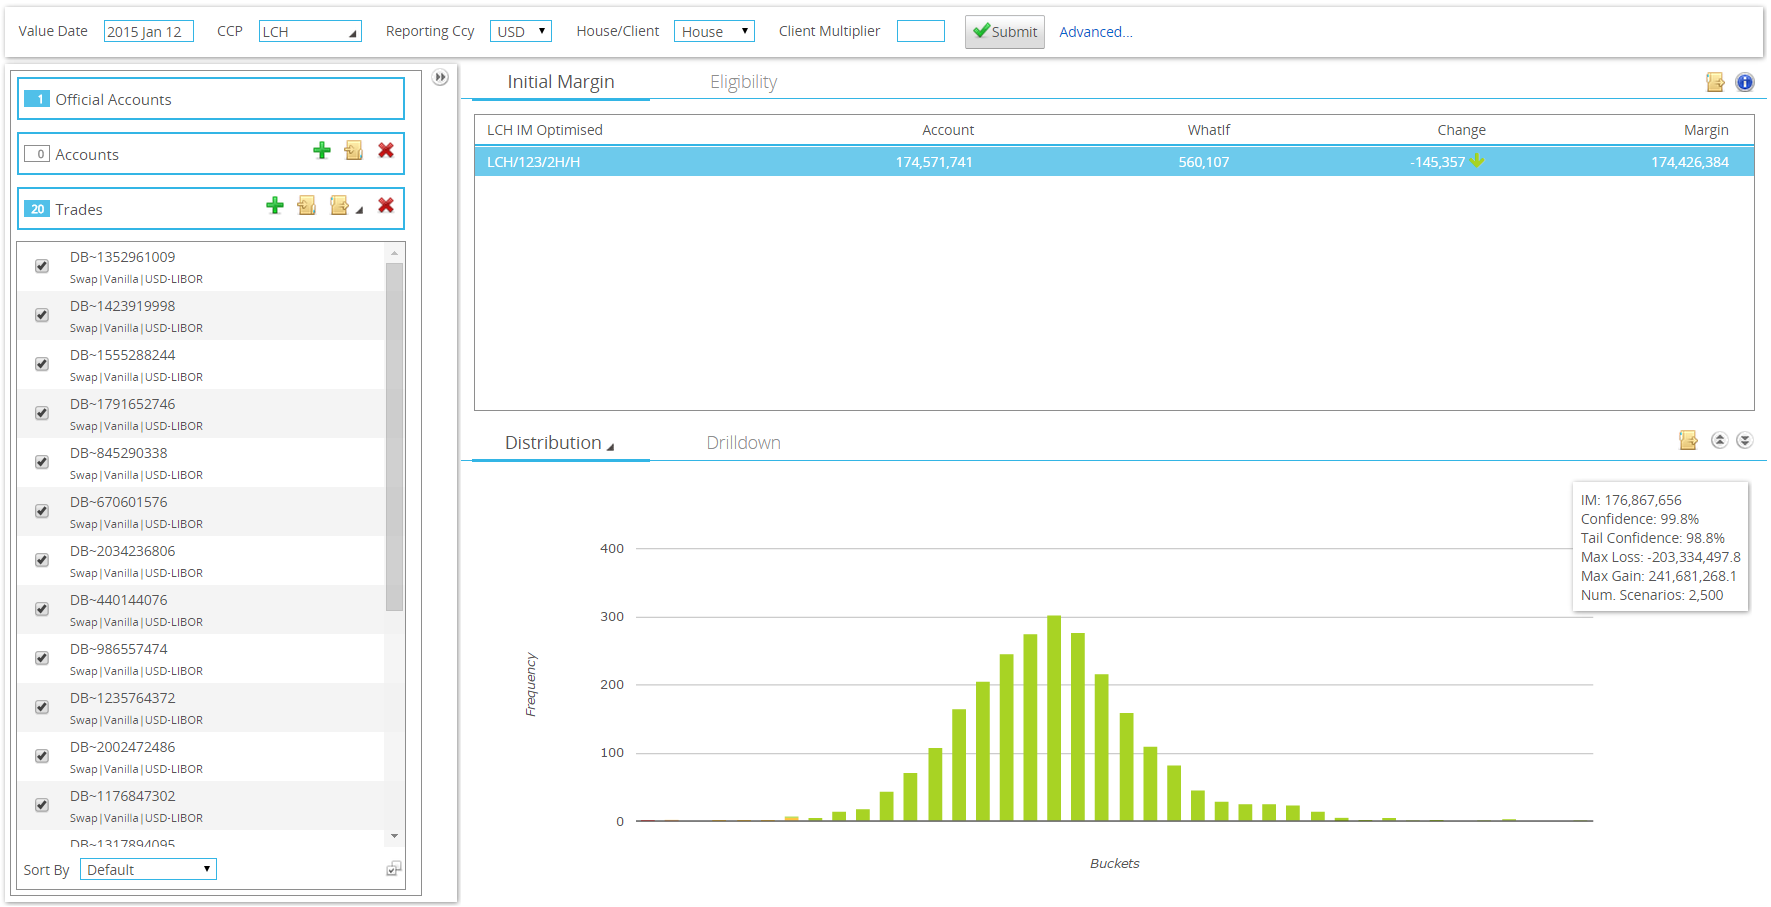Click the 560,107 WhatIf value
Image resolution: width=1771 pixels, height=907 pixels.
pos(1204,162)
